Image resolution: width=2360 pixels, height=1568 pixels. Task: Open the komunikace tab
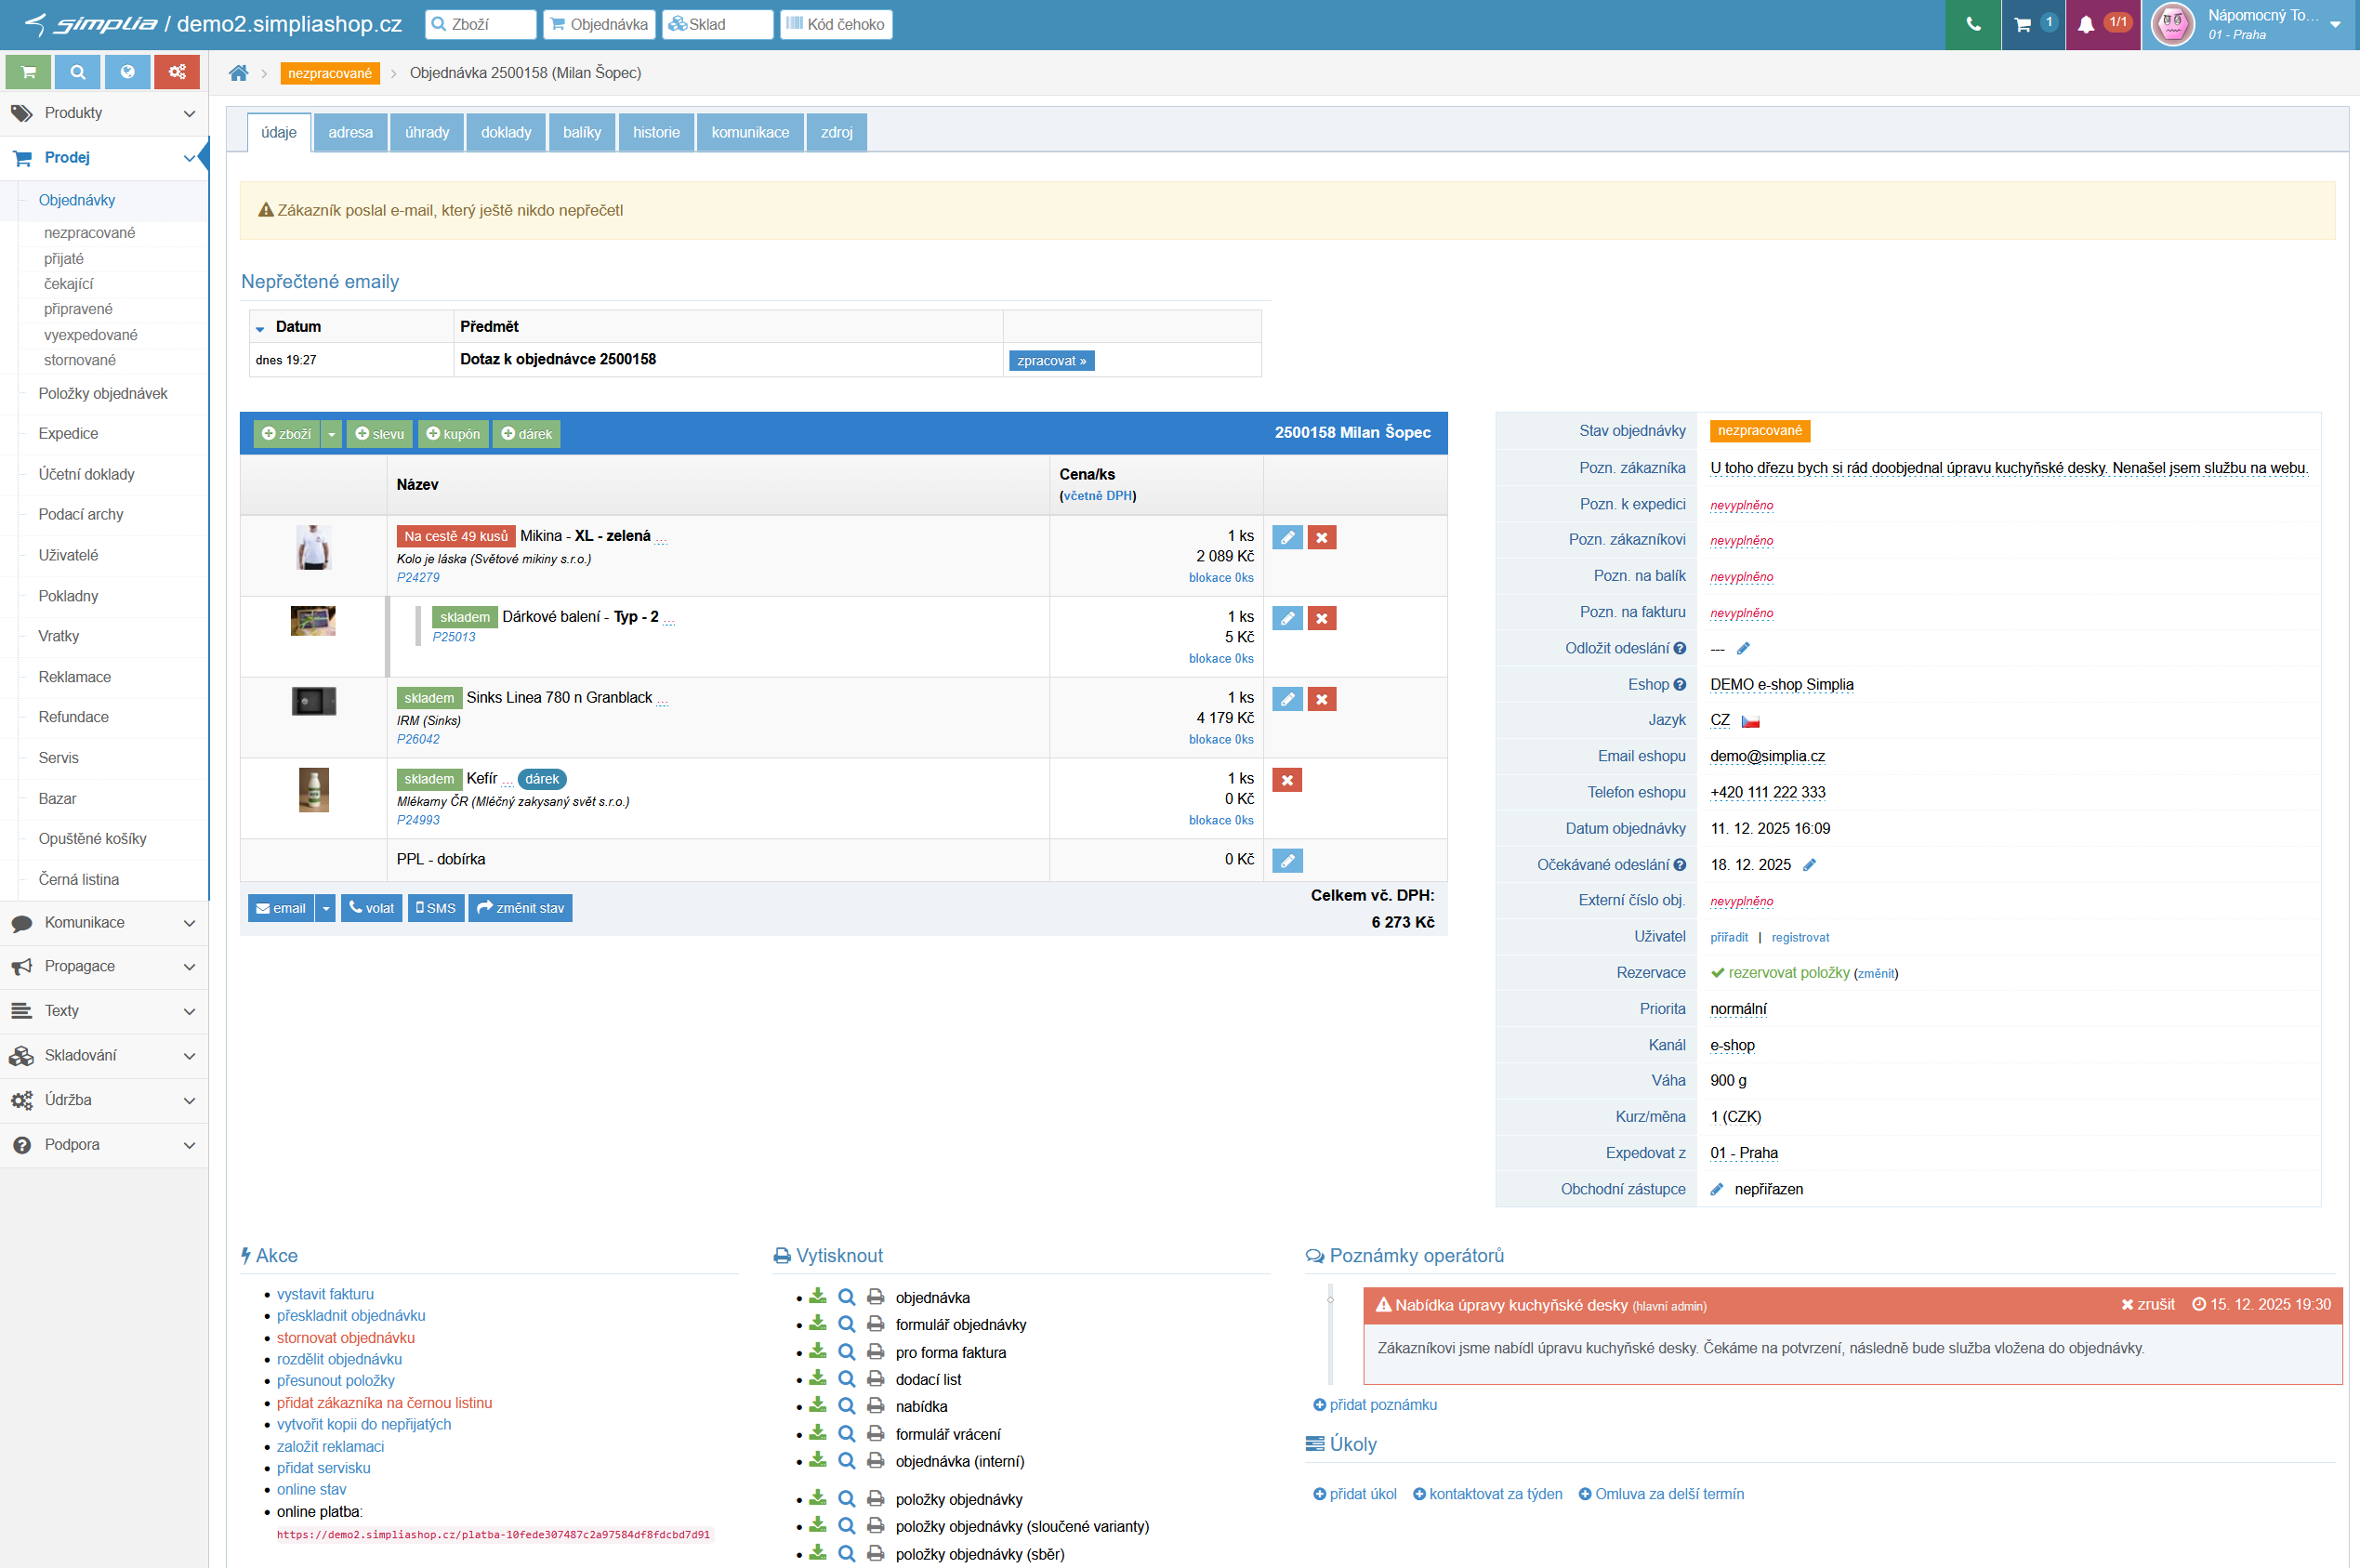[750, 132]
